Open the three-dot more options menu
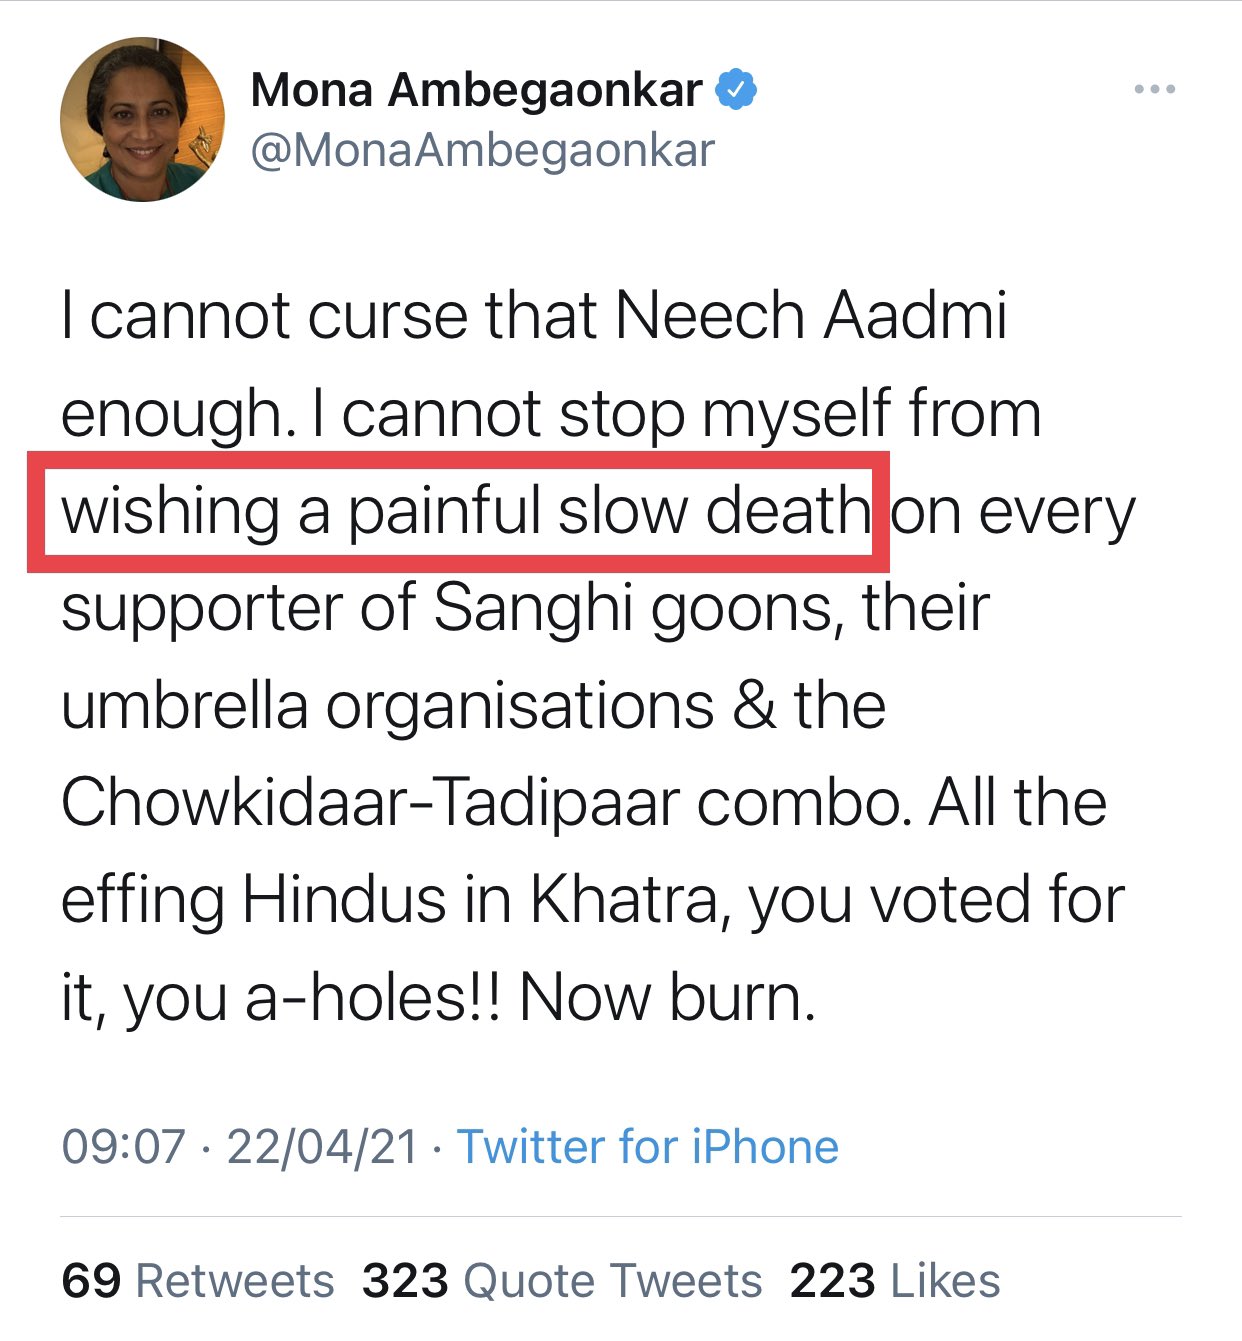Screen dimensions: 1242x1341 (1154, 90)
